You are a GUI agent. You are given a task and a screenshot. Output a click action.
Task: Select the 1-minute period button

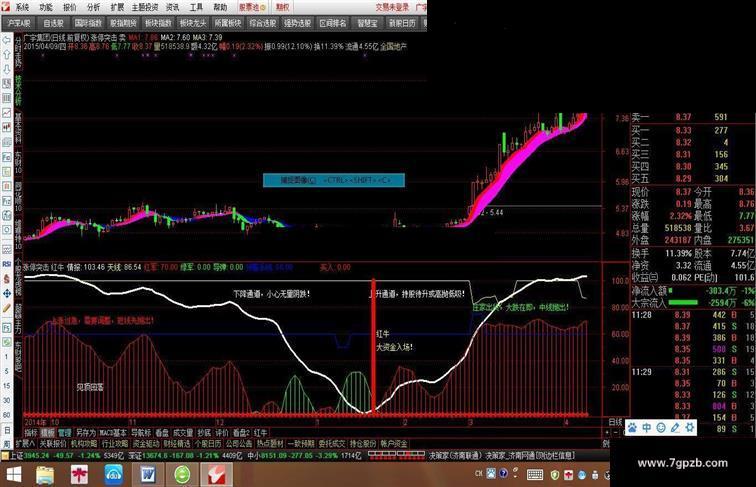[x=7, y=357]
